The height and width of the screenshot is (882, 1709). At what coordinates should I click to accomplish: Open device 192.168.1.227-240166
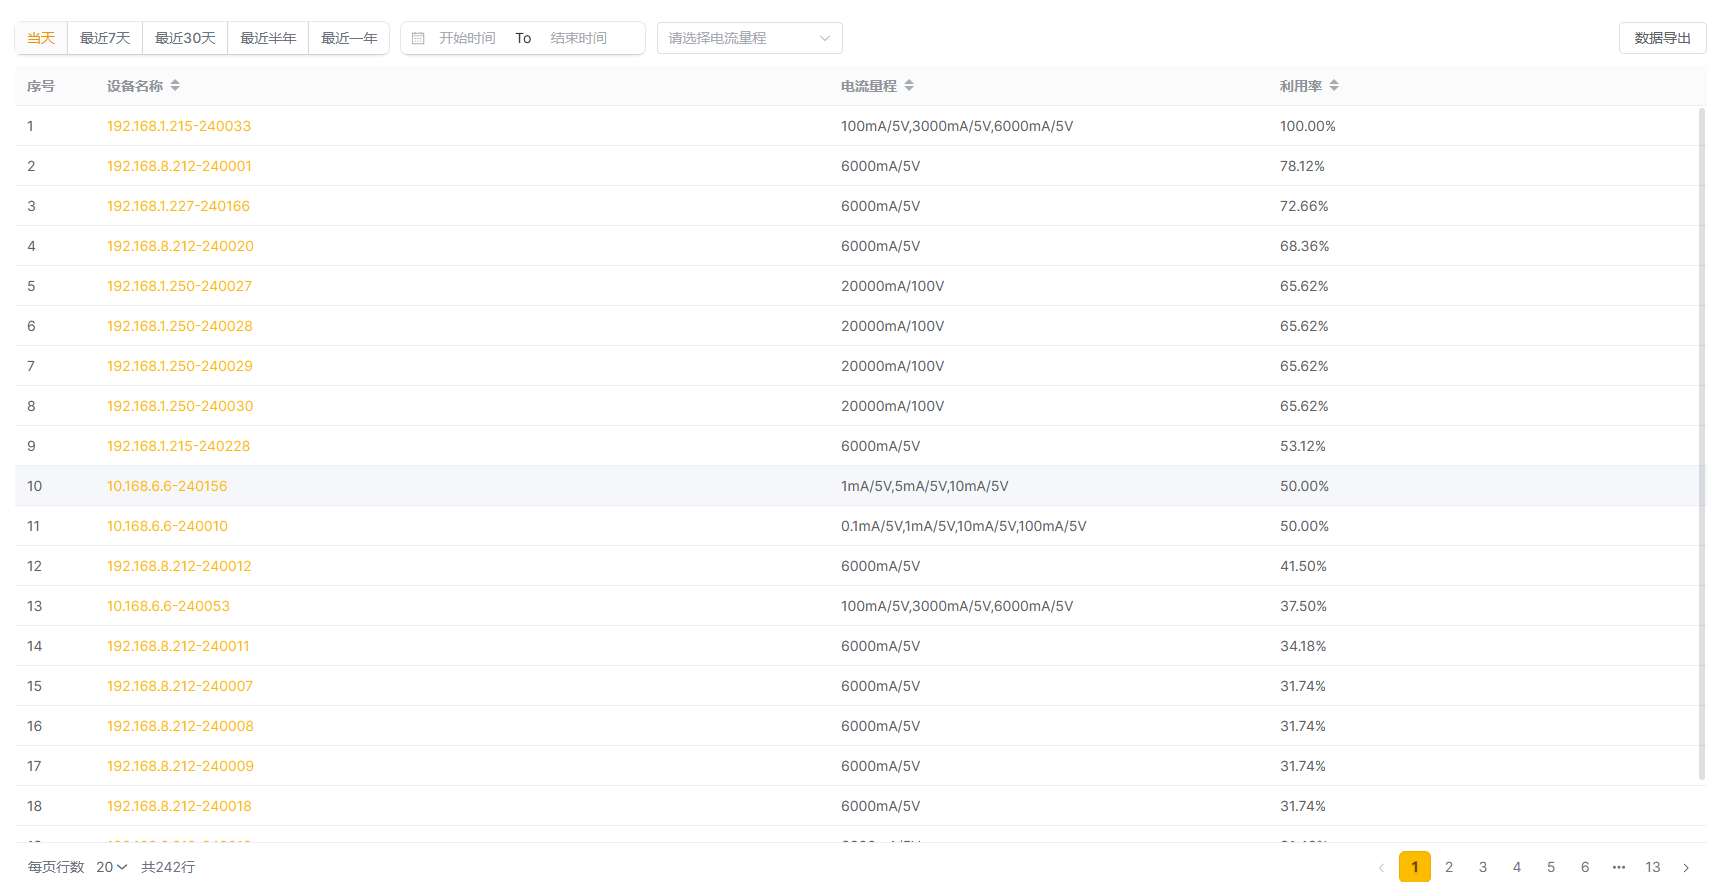point(178,206)
